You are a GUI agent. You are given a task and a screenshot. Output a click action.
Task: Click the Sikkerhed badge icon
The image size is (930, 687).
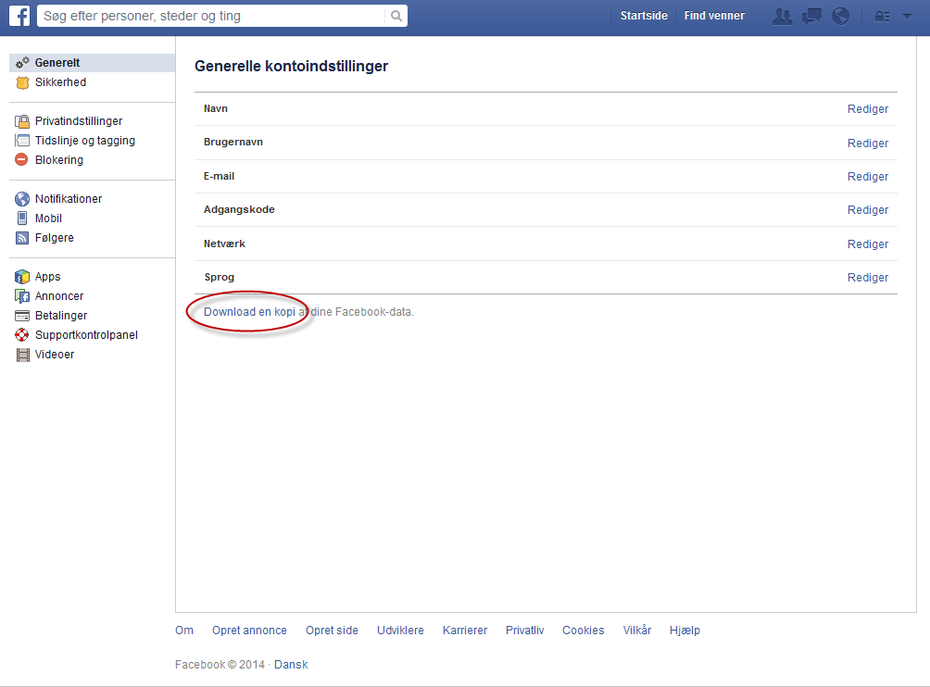23,82
